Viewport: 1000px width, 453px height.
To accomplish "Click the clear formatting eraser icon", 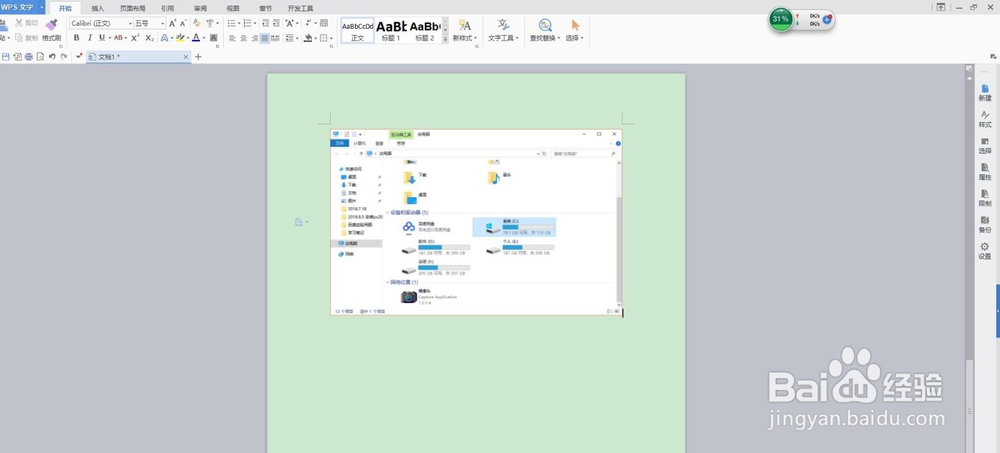I will pos(196,23).
